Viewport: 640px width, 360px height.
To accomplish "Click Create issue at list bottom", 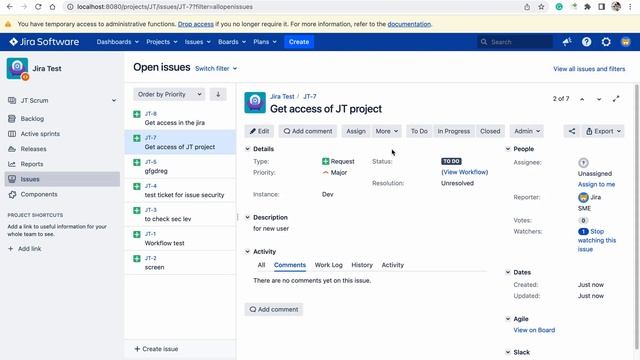I will 156,349.
